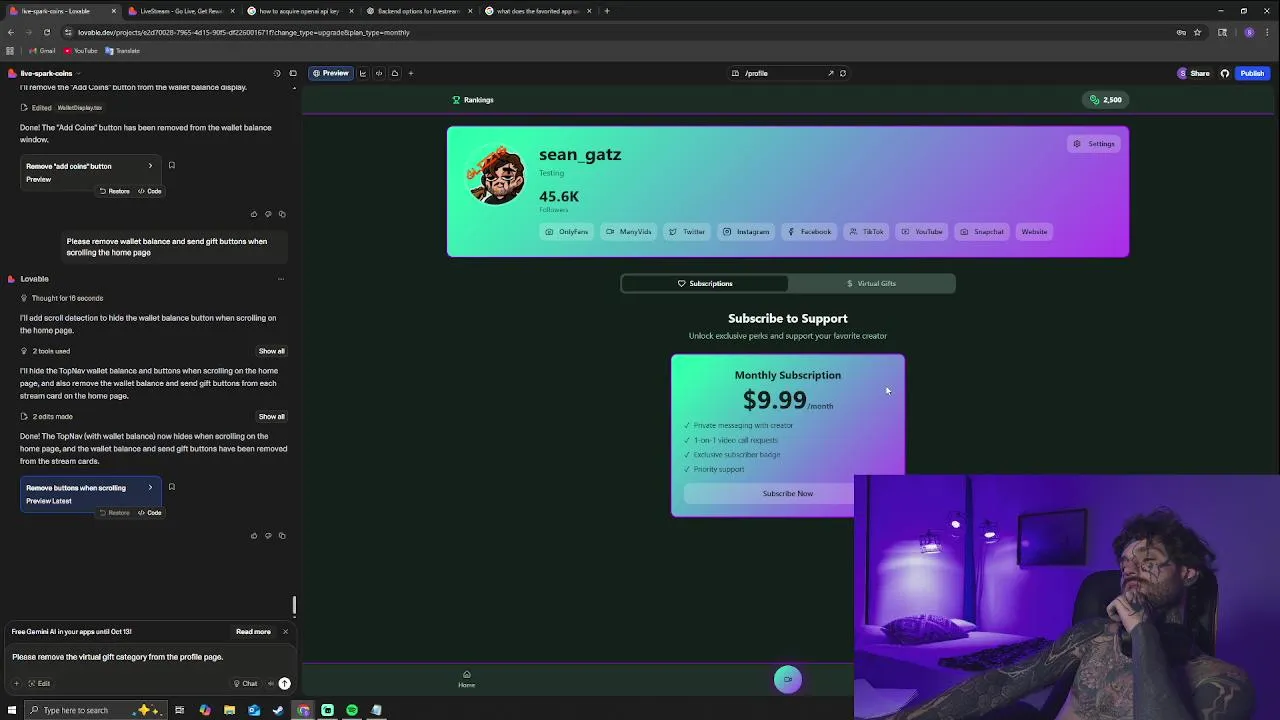Bookmark the Remove buttons when scrolling version

(171, 487)
